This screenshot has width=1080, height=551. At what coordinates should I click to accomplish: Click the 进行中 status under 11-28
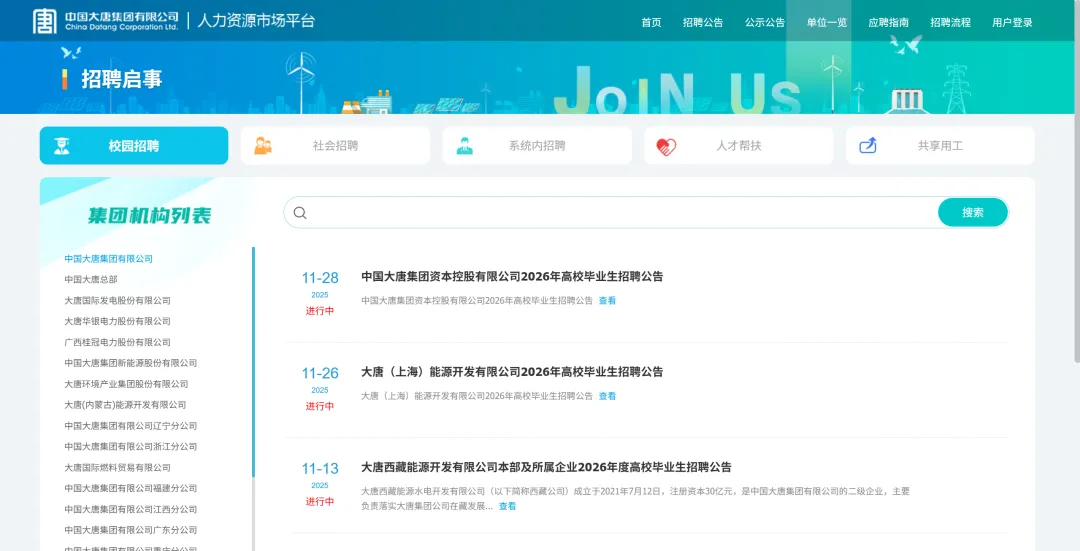[x=320, y=311]
